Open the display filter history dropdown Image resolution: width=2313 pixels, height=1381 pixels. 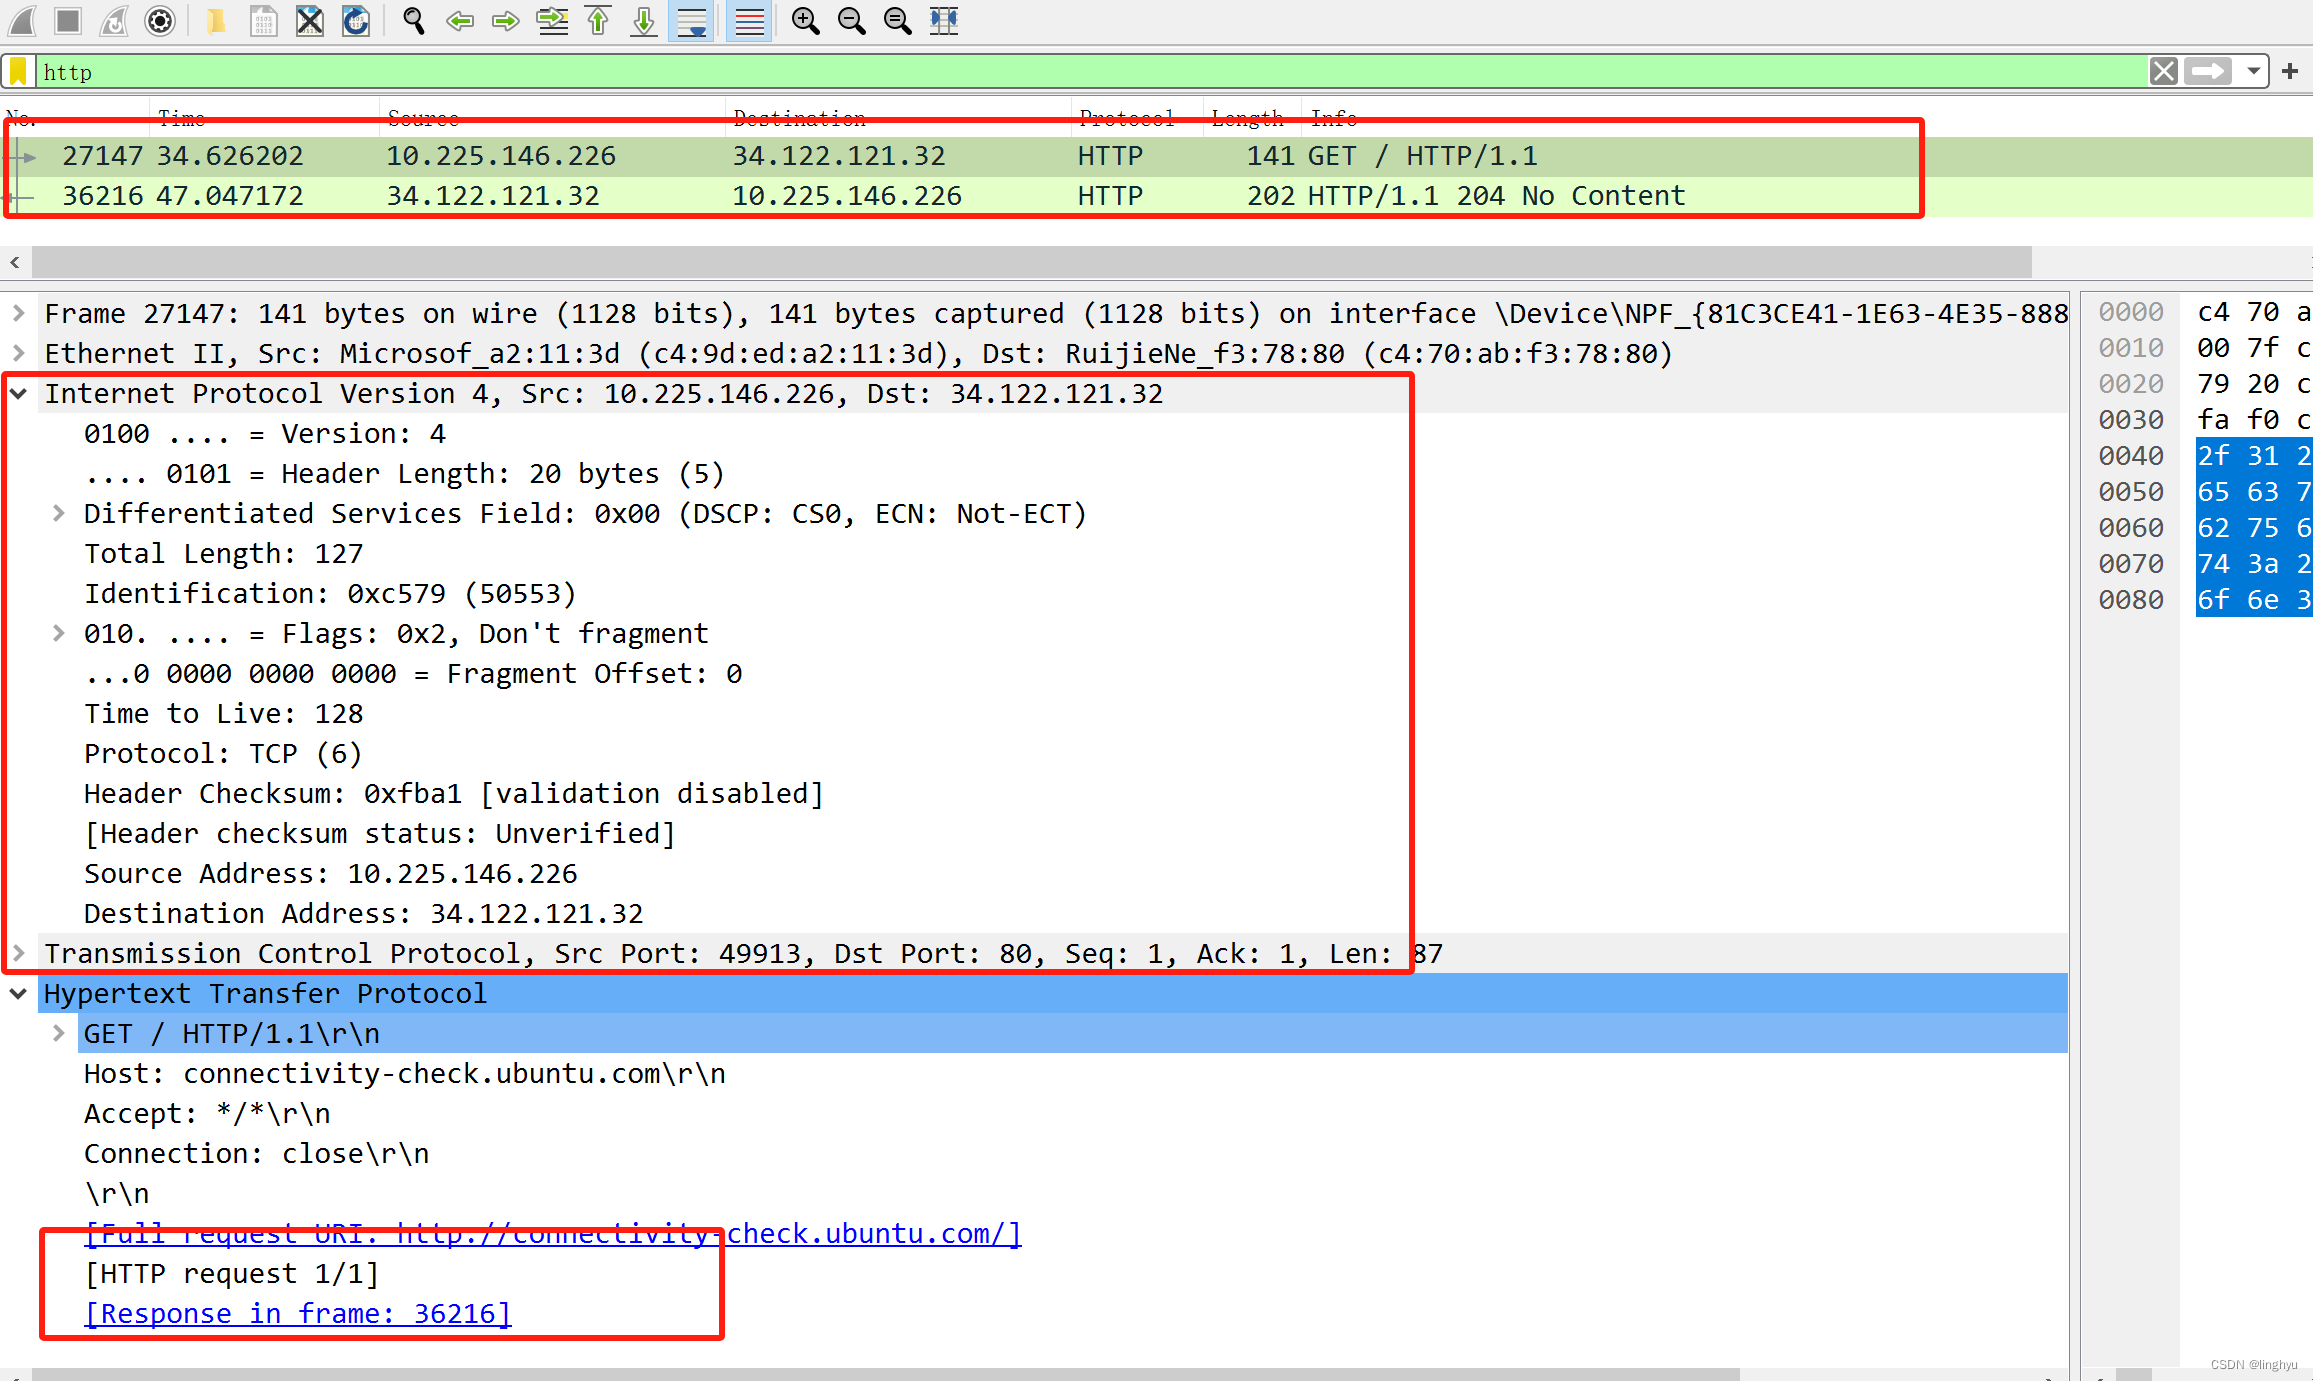pyautogui.click(x=2253, y=71)
